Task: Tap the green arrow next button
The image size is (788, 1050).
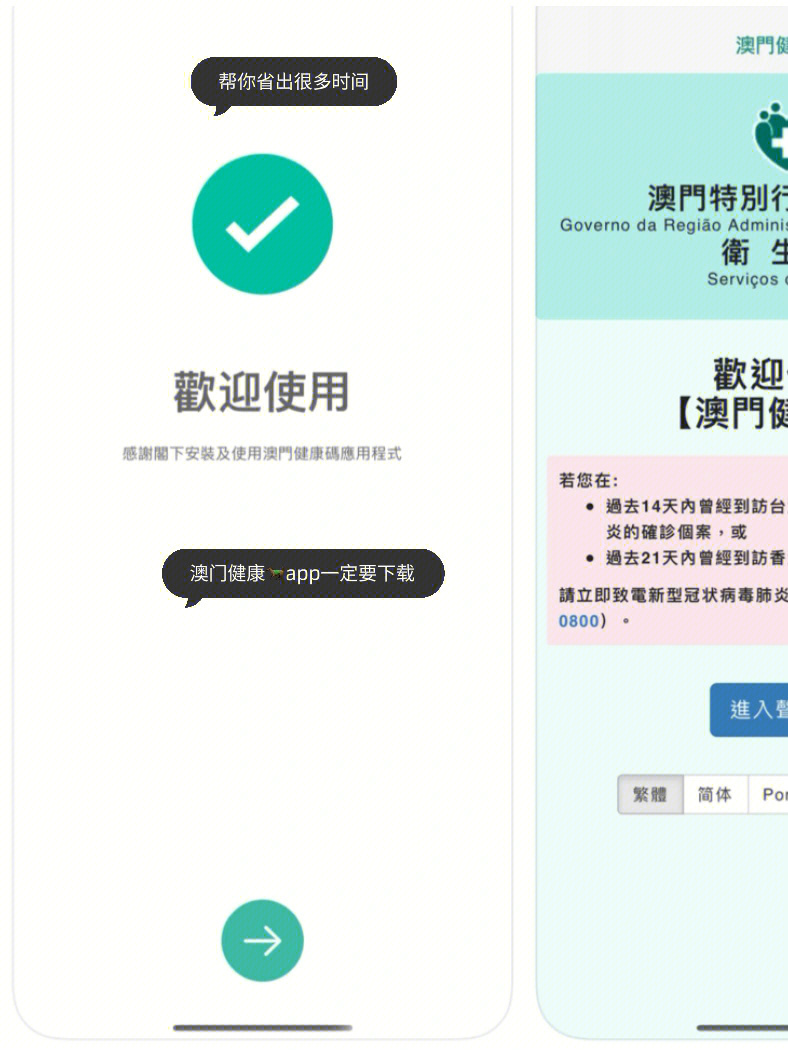Action: [262, 940]
